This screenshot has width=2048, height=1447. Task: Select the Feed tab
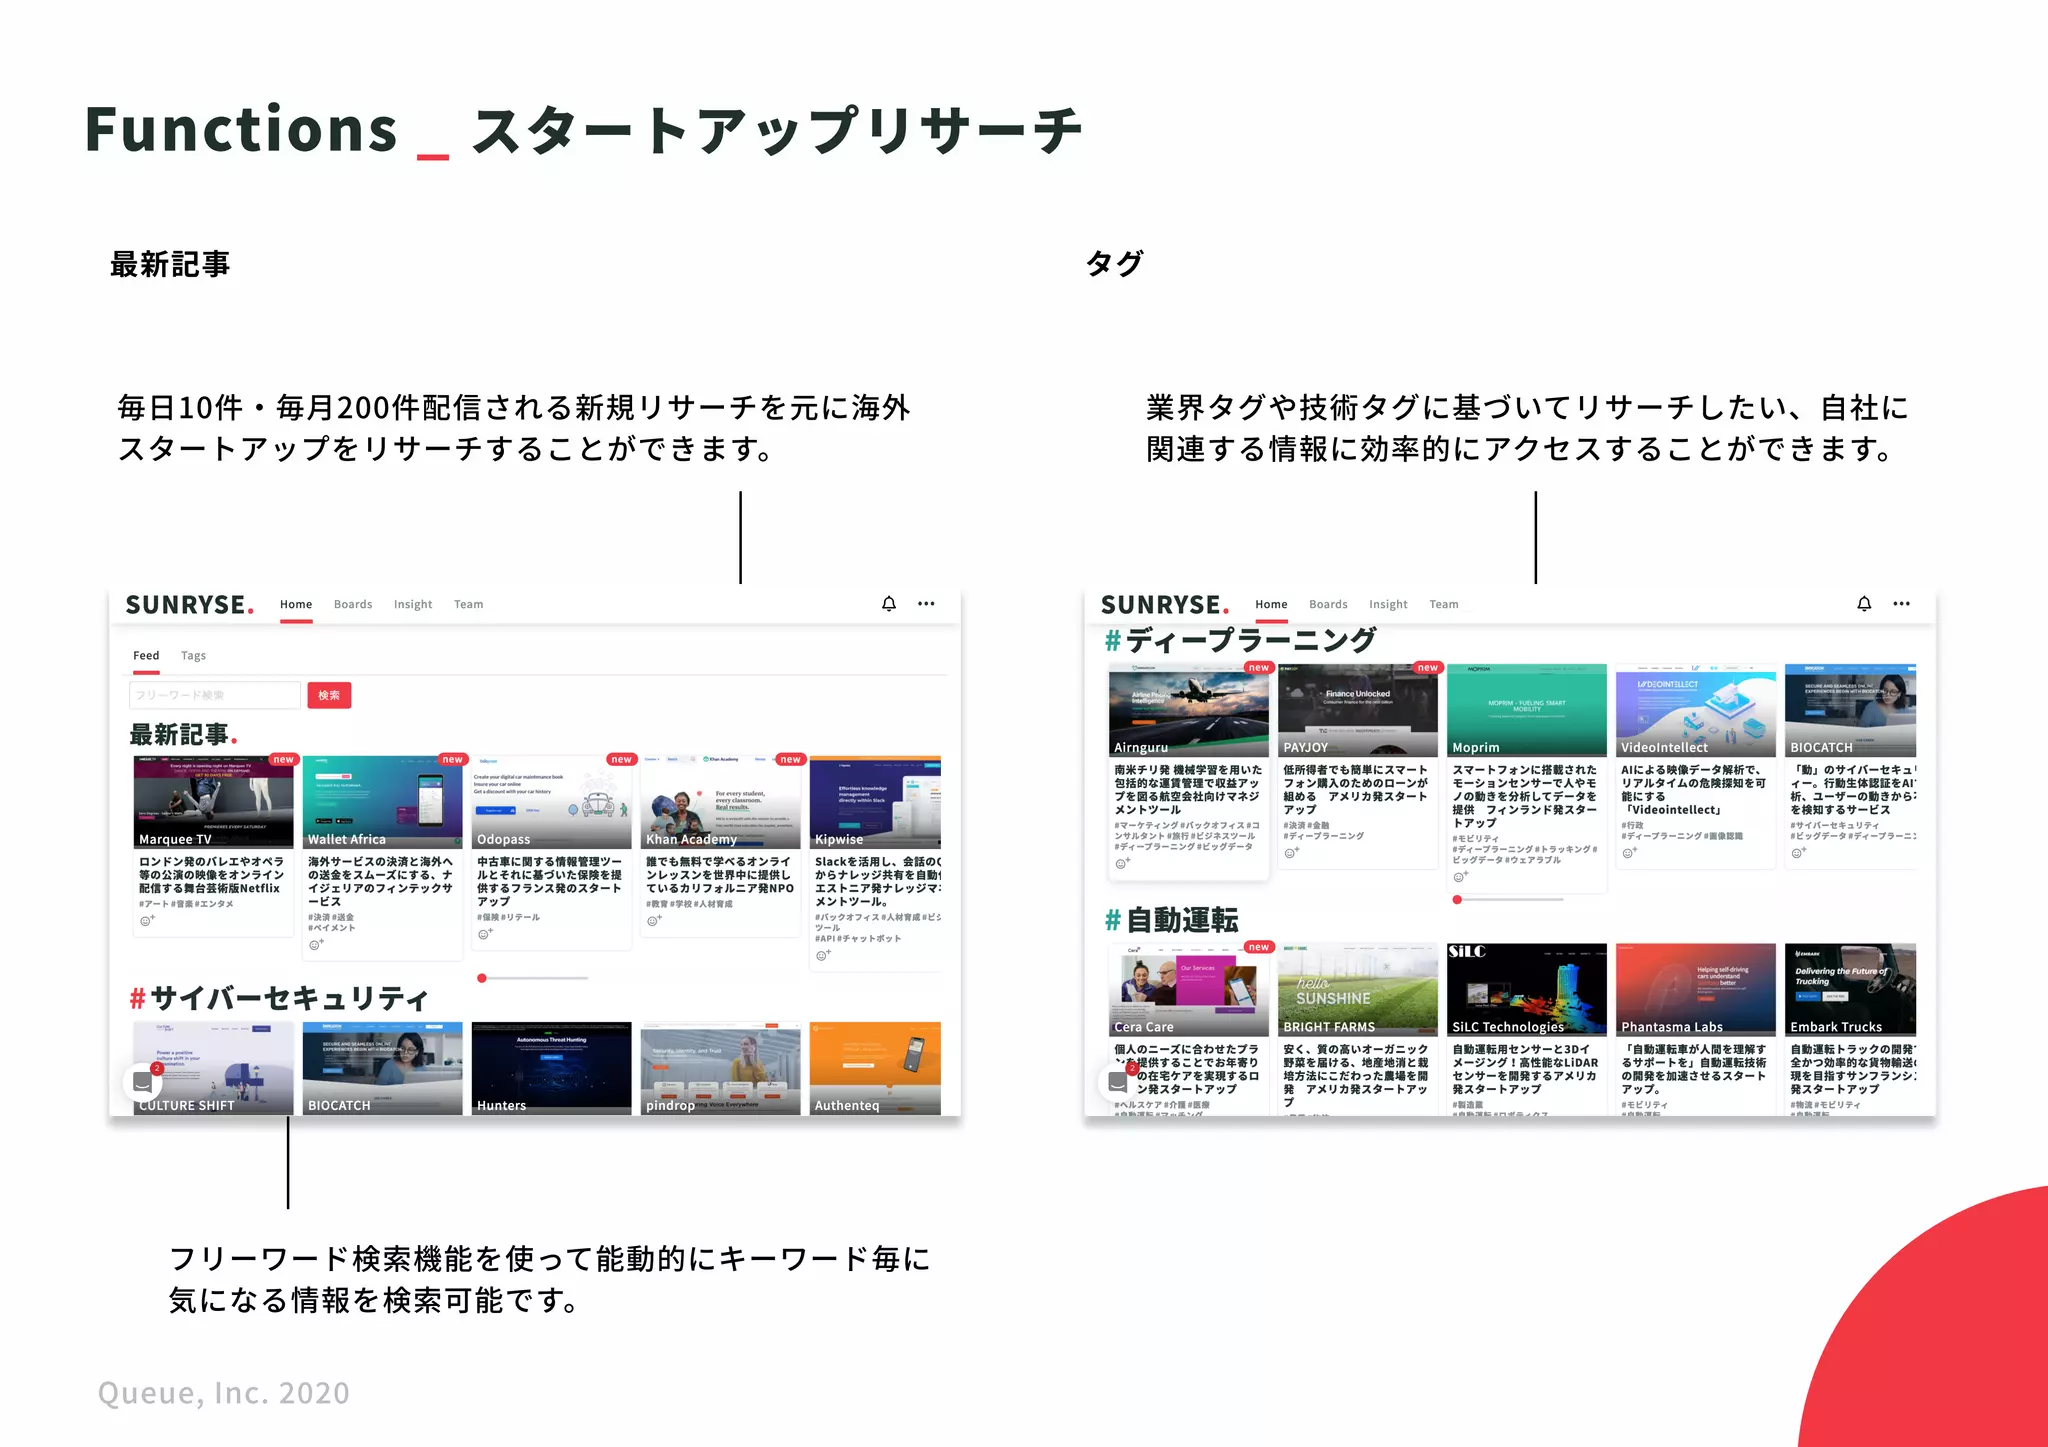tap(146, 656)
